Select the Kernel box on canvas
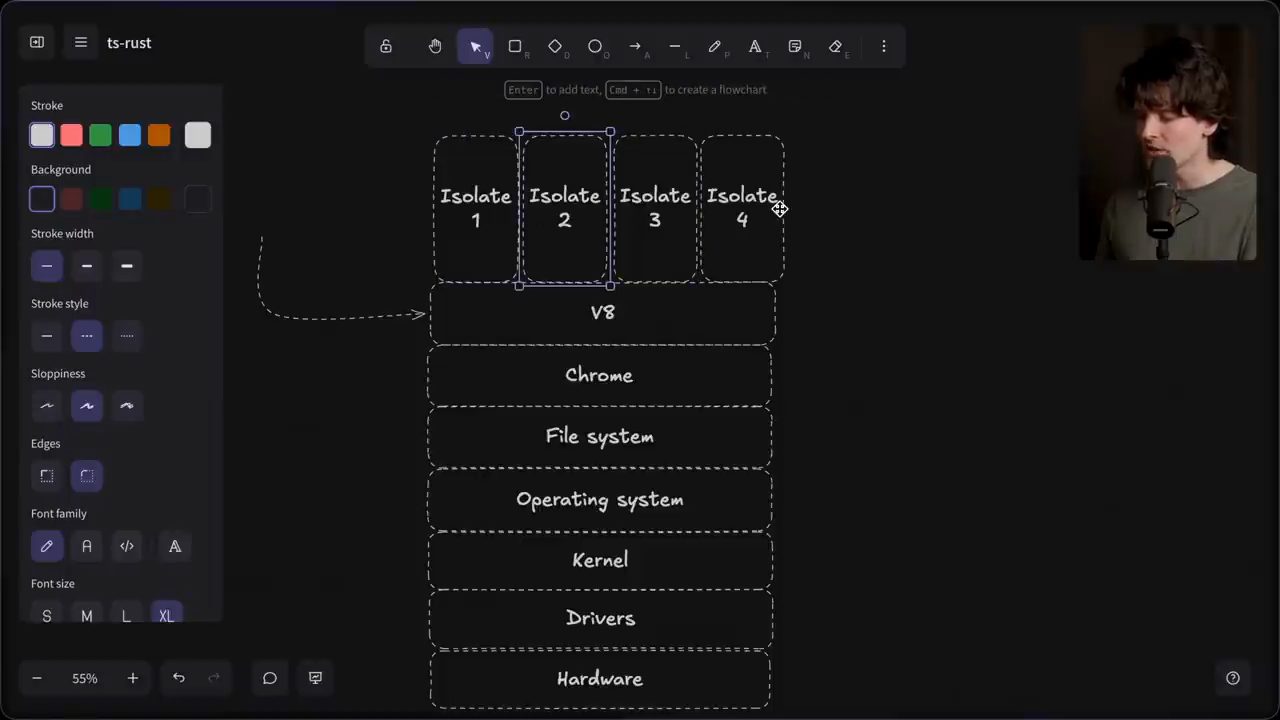This screenshot has width=1280, height=720. pos(600,560)
